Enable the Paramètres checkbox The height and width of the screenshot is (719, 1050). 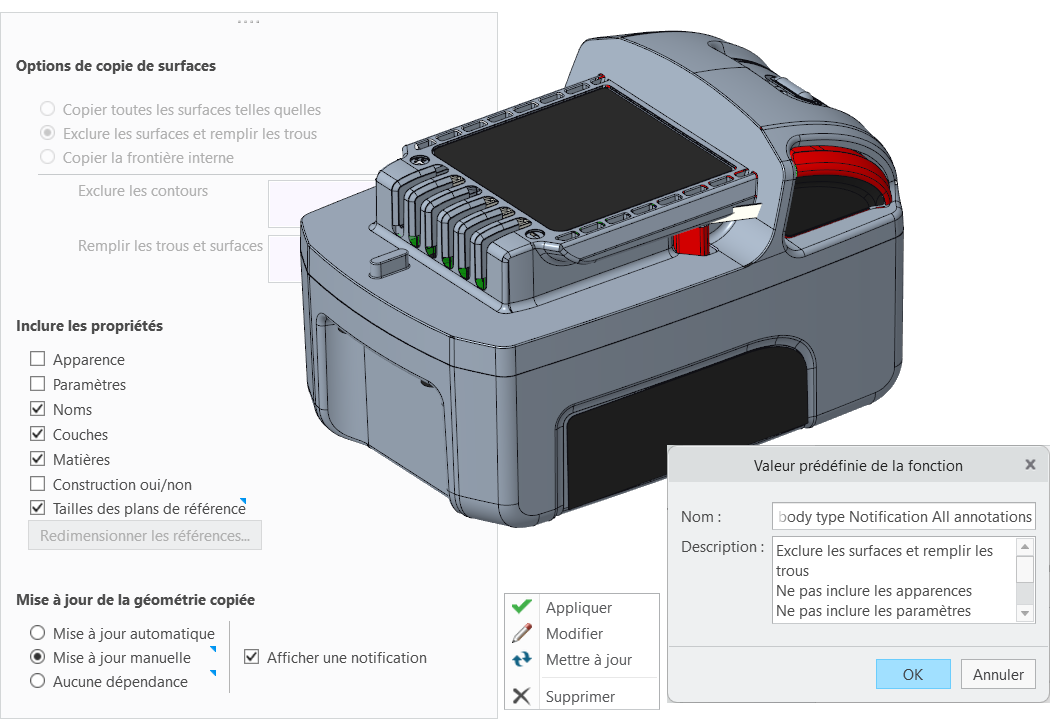(38, 384)
